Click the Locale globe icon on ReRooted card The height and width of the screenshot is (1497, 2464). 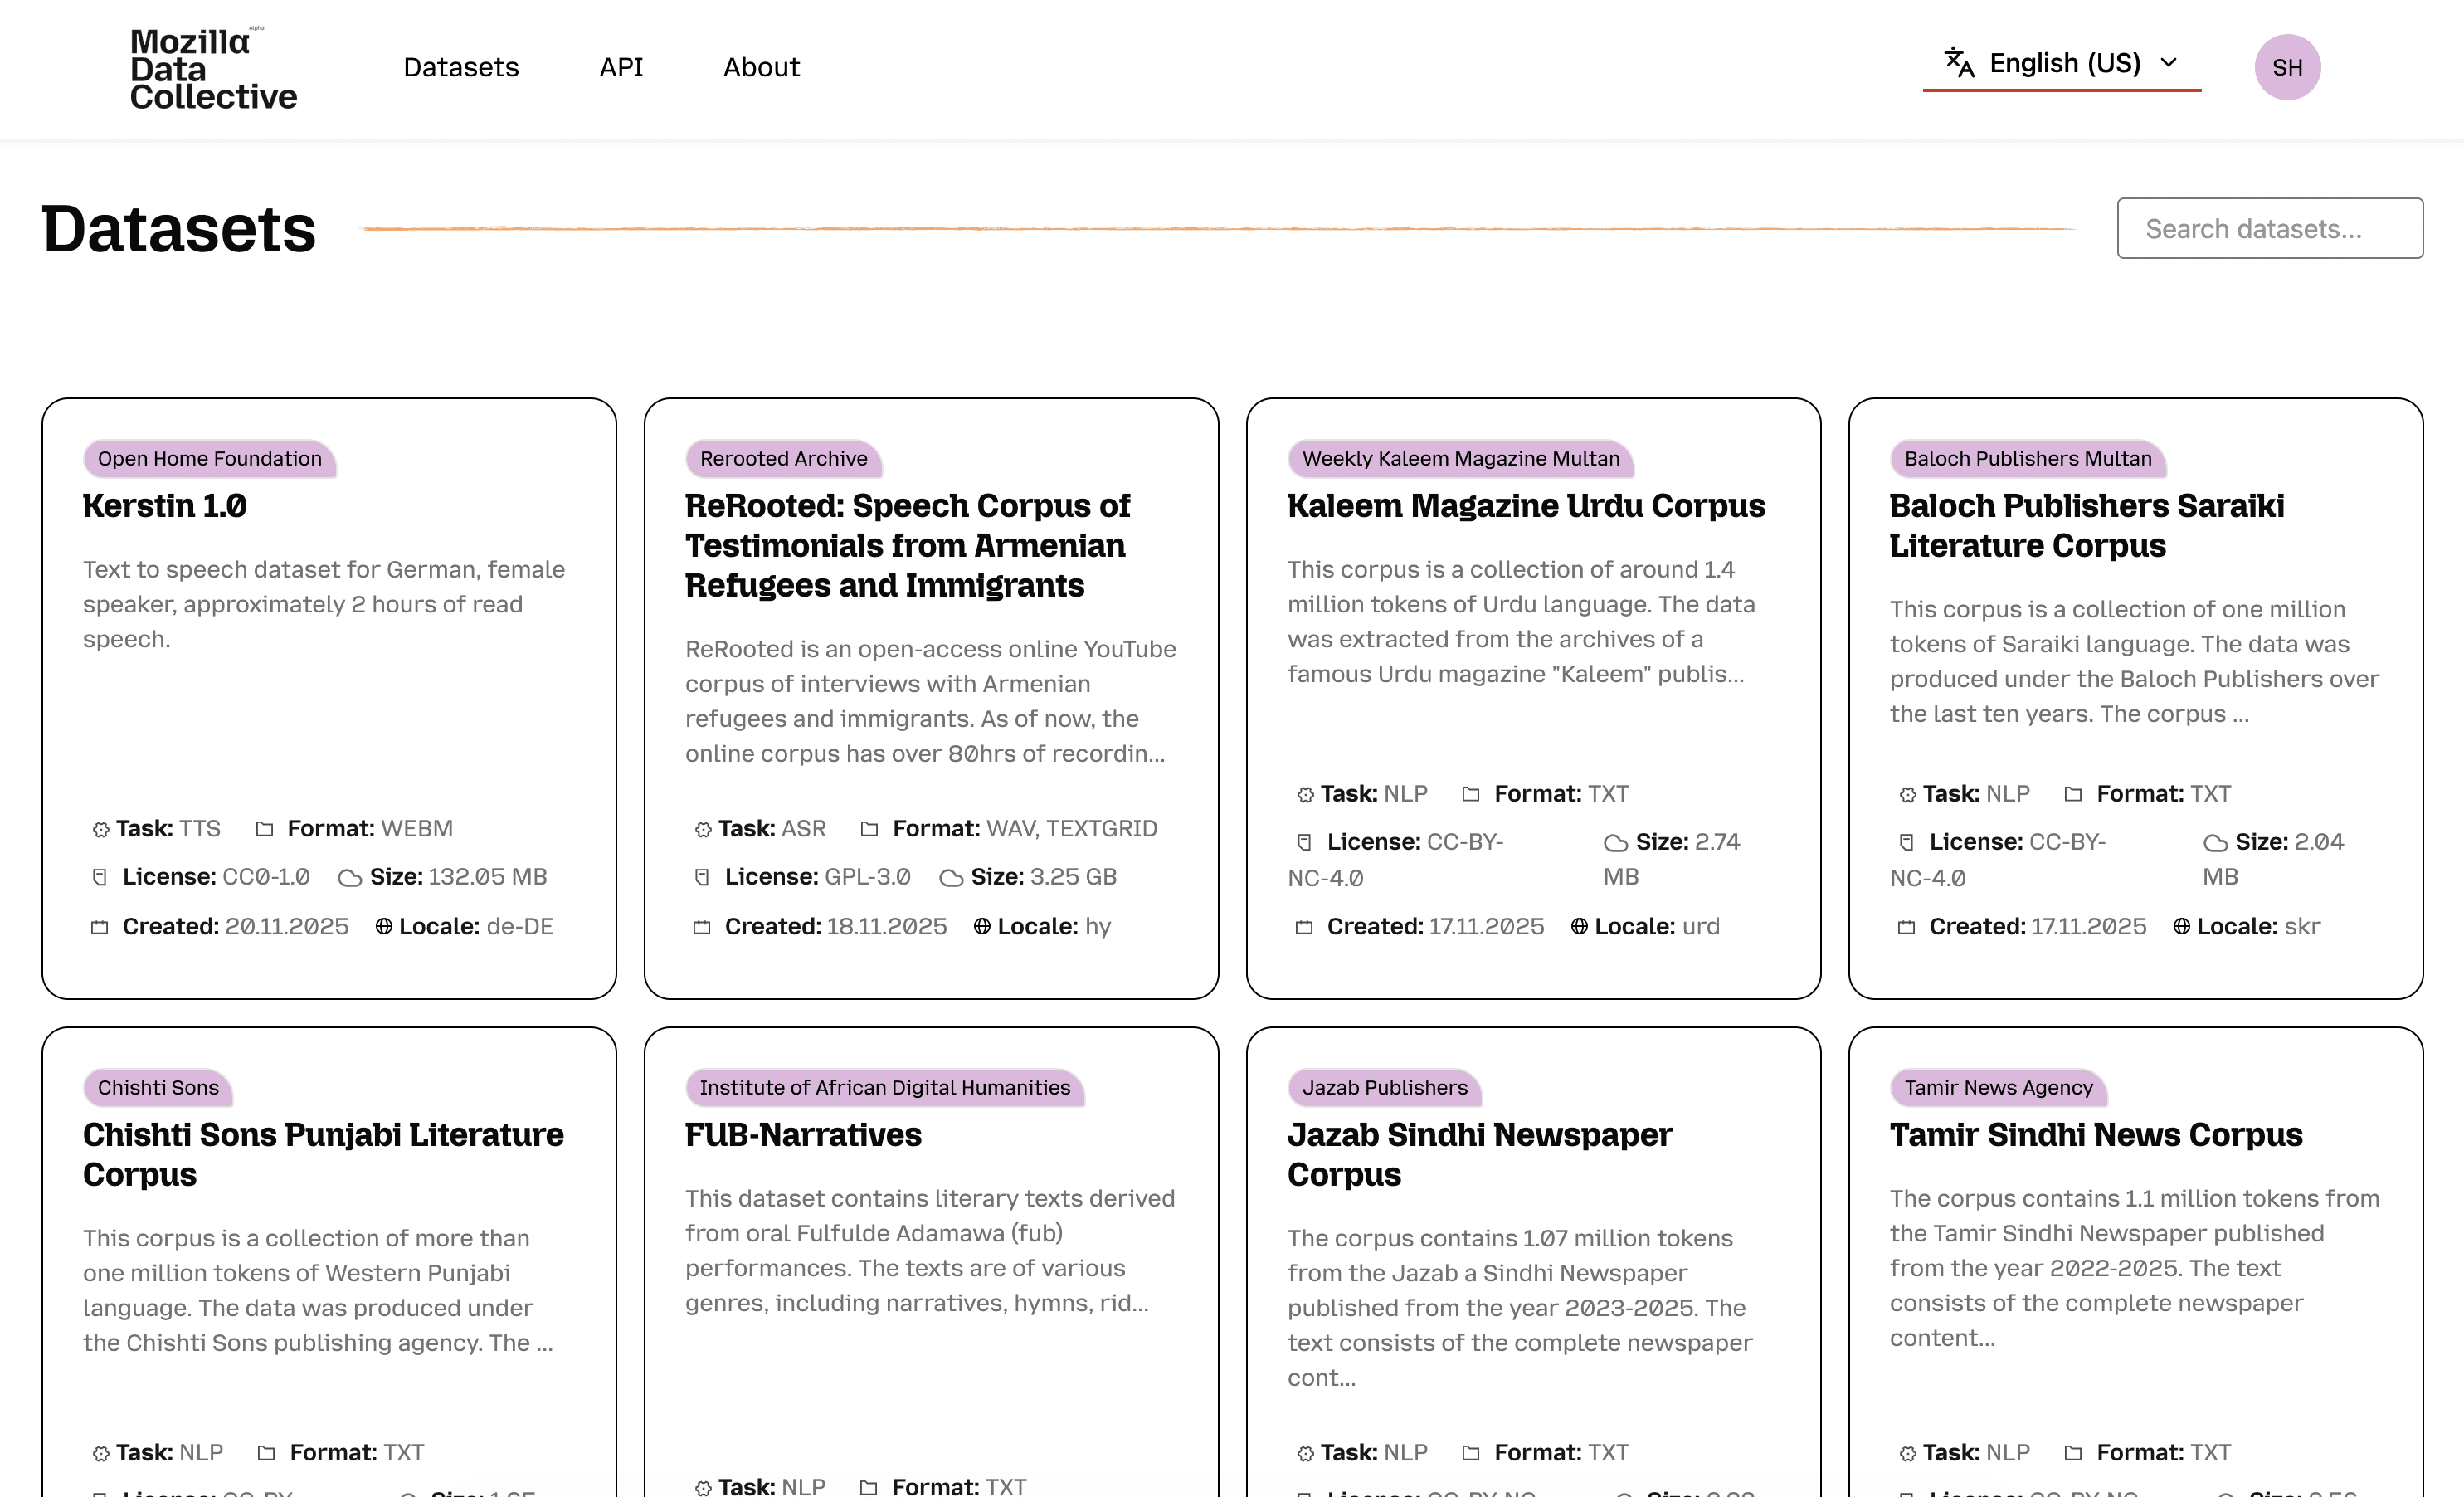coord(982,927)
